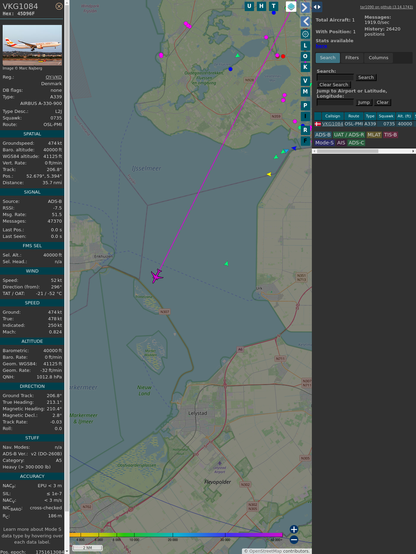416x554 pixels.
Task: Click the map layers selector icon
Action: click(x=291, y=6)
